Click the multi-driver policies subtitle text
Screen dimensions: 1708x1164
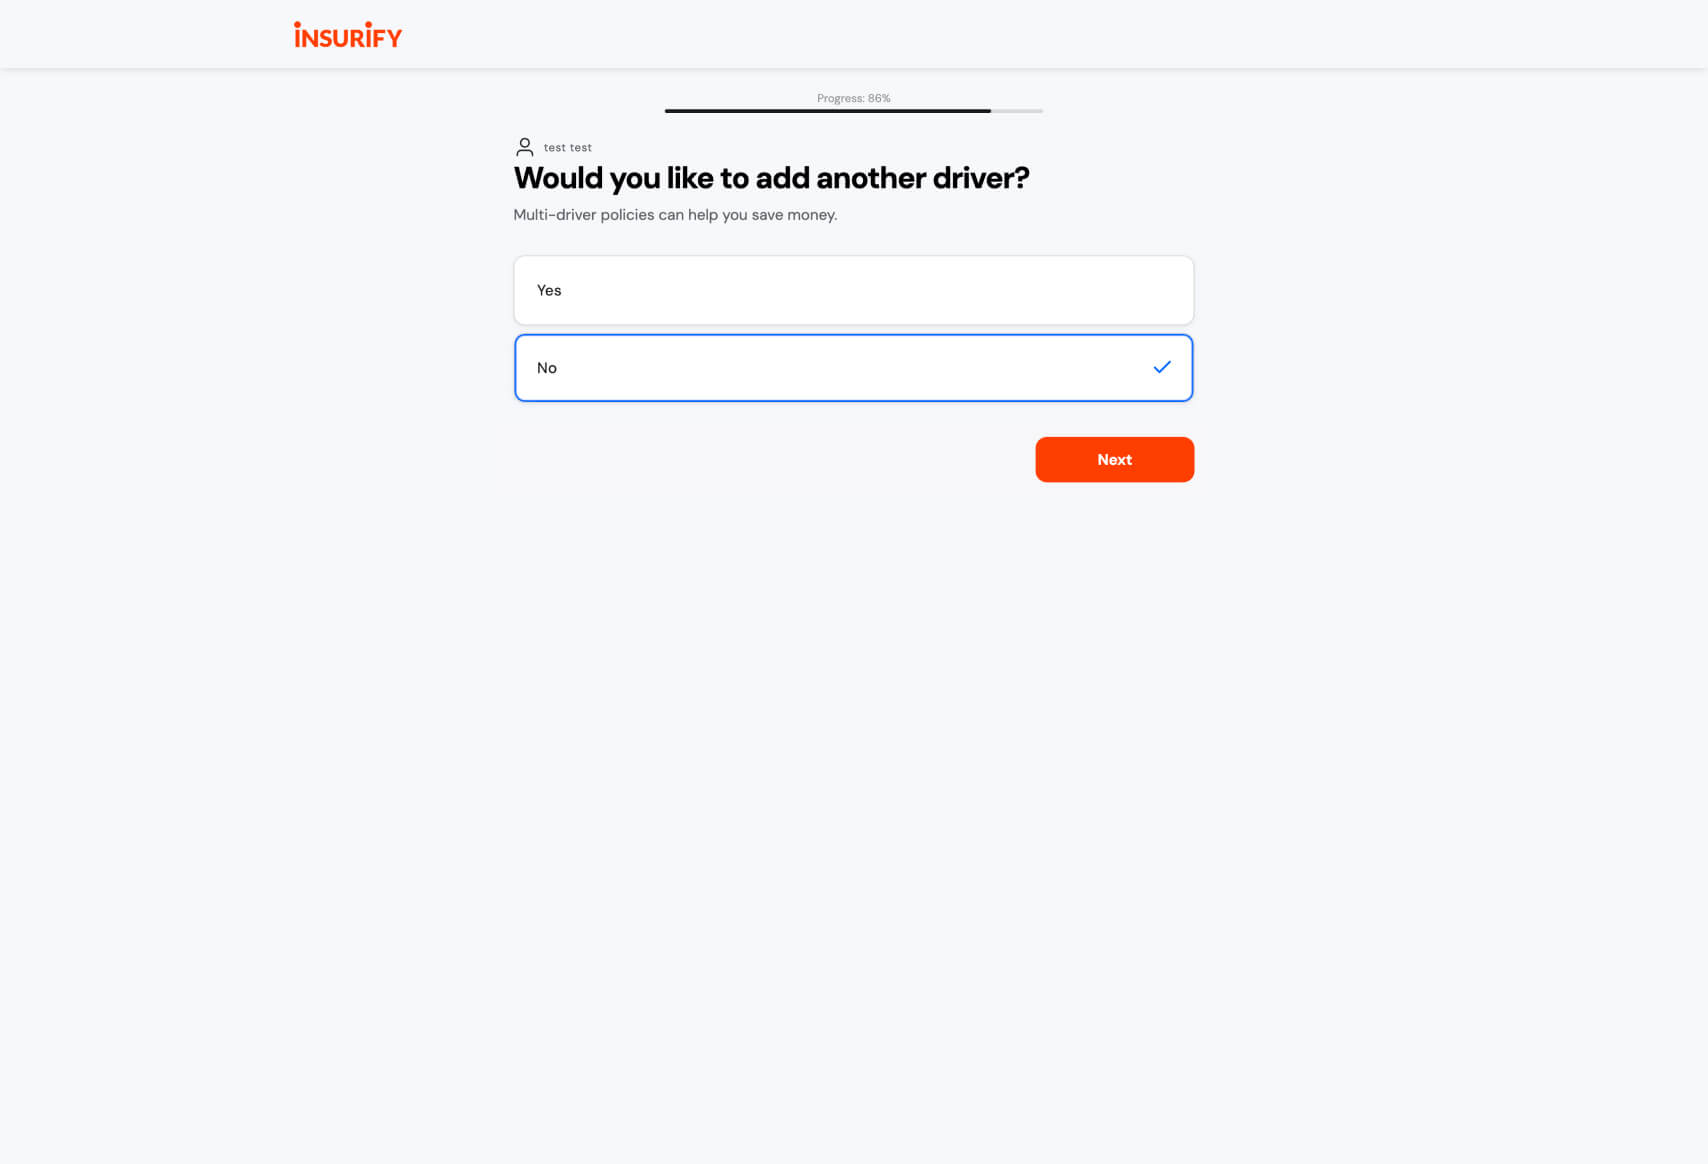675,215
